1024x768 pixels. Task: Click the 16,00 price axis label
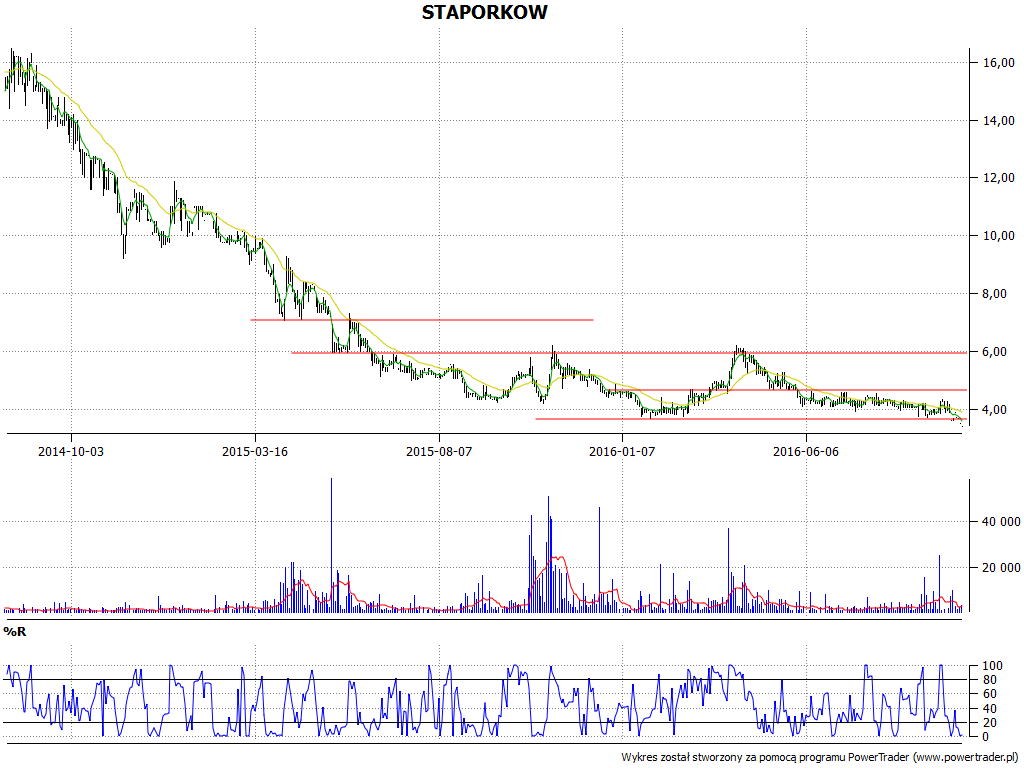tap(999, 63)
